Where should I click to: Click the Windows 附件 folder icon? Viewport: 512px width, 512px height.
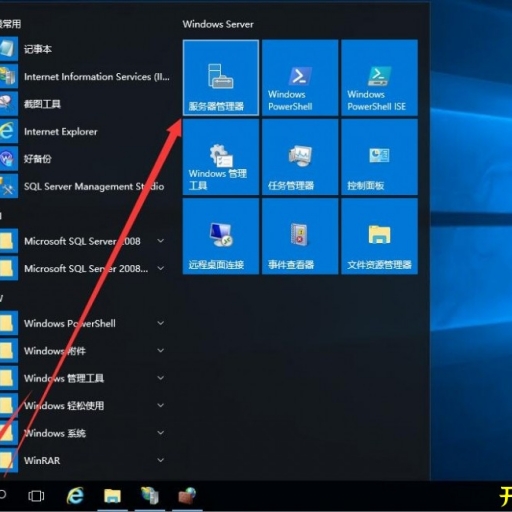(8, 350)
